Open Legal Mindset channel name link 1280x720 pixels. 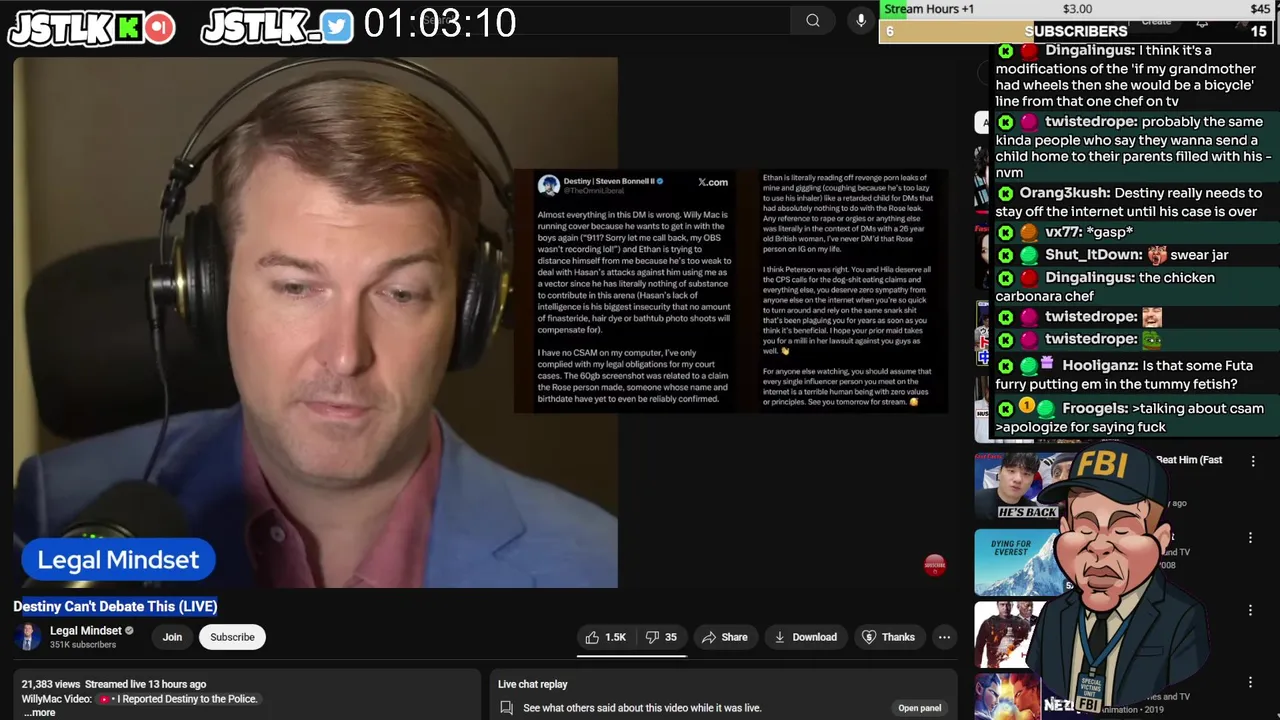pos(86,630)
